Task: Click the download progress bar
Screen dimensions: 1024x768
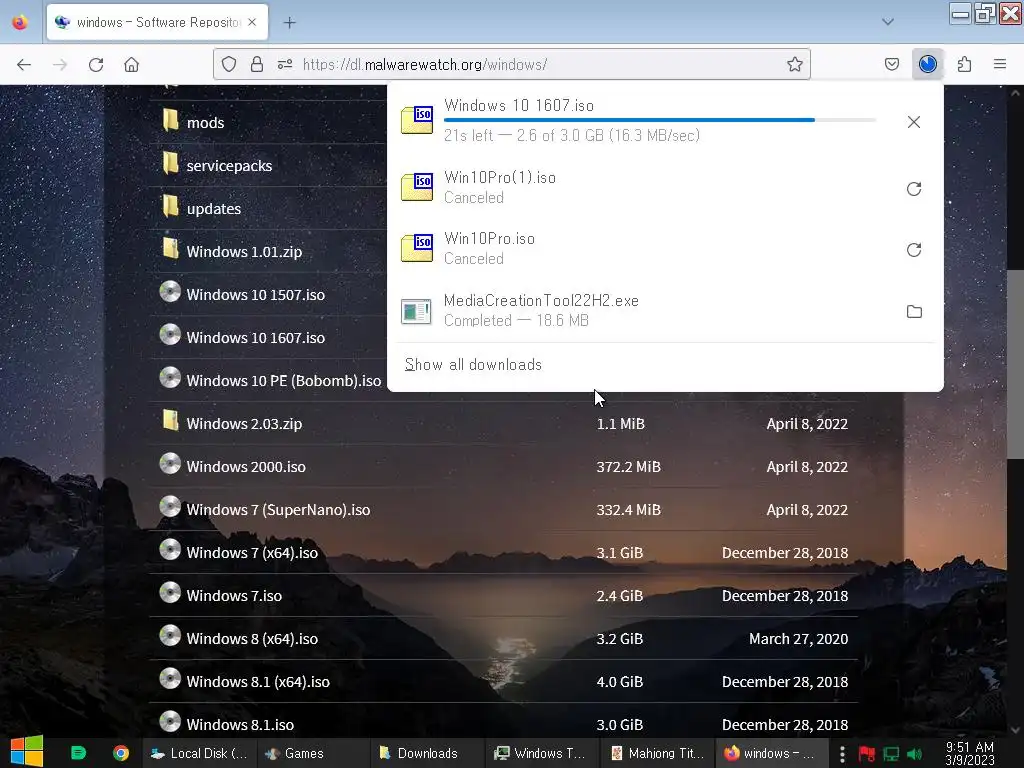Action: [x=660, y=120]
